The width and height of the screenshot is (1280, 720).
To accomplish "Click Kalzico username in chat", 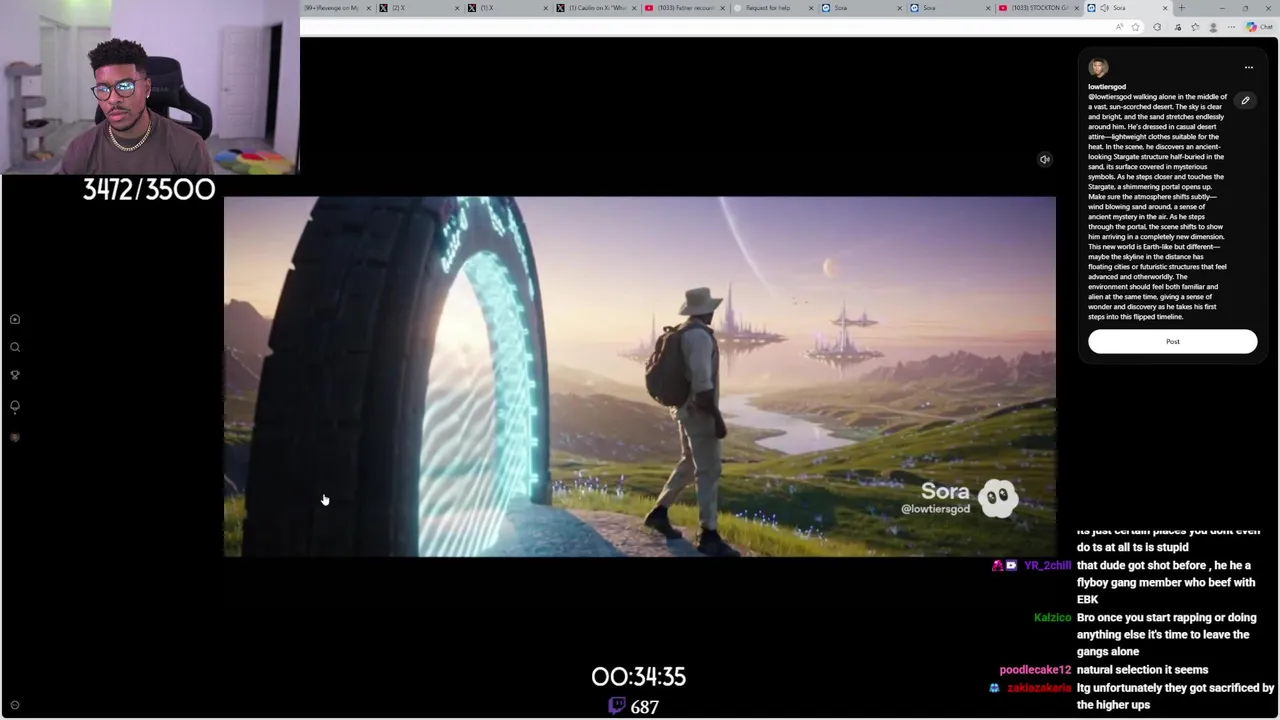I will (x=1052, y=618).
